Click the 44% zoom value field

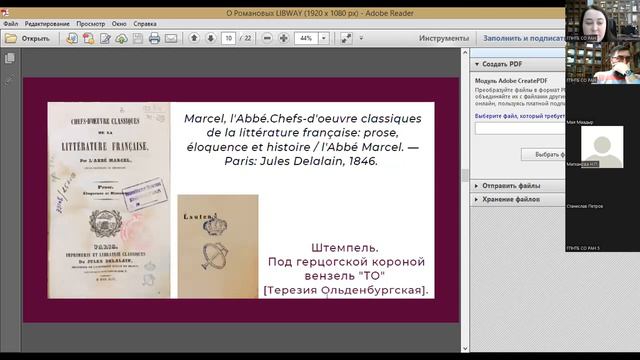coord(307,38)
